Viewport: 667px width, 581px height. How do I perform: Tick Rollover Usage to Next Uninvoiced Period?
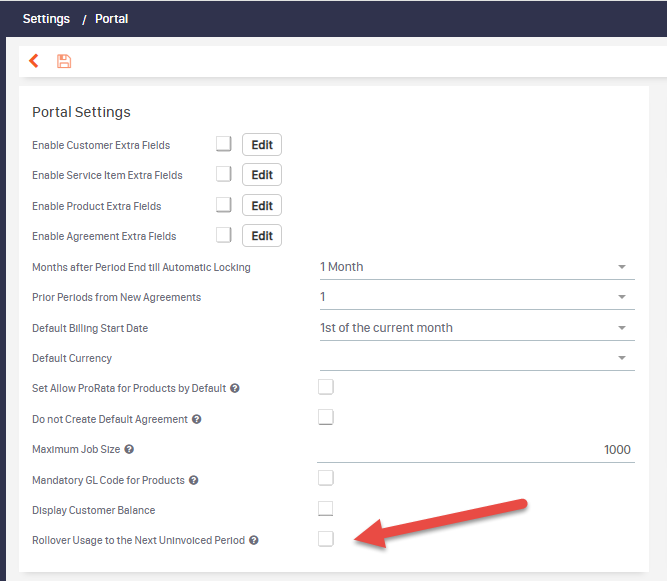(x=326, y=539)
